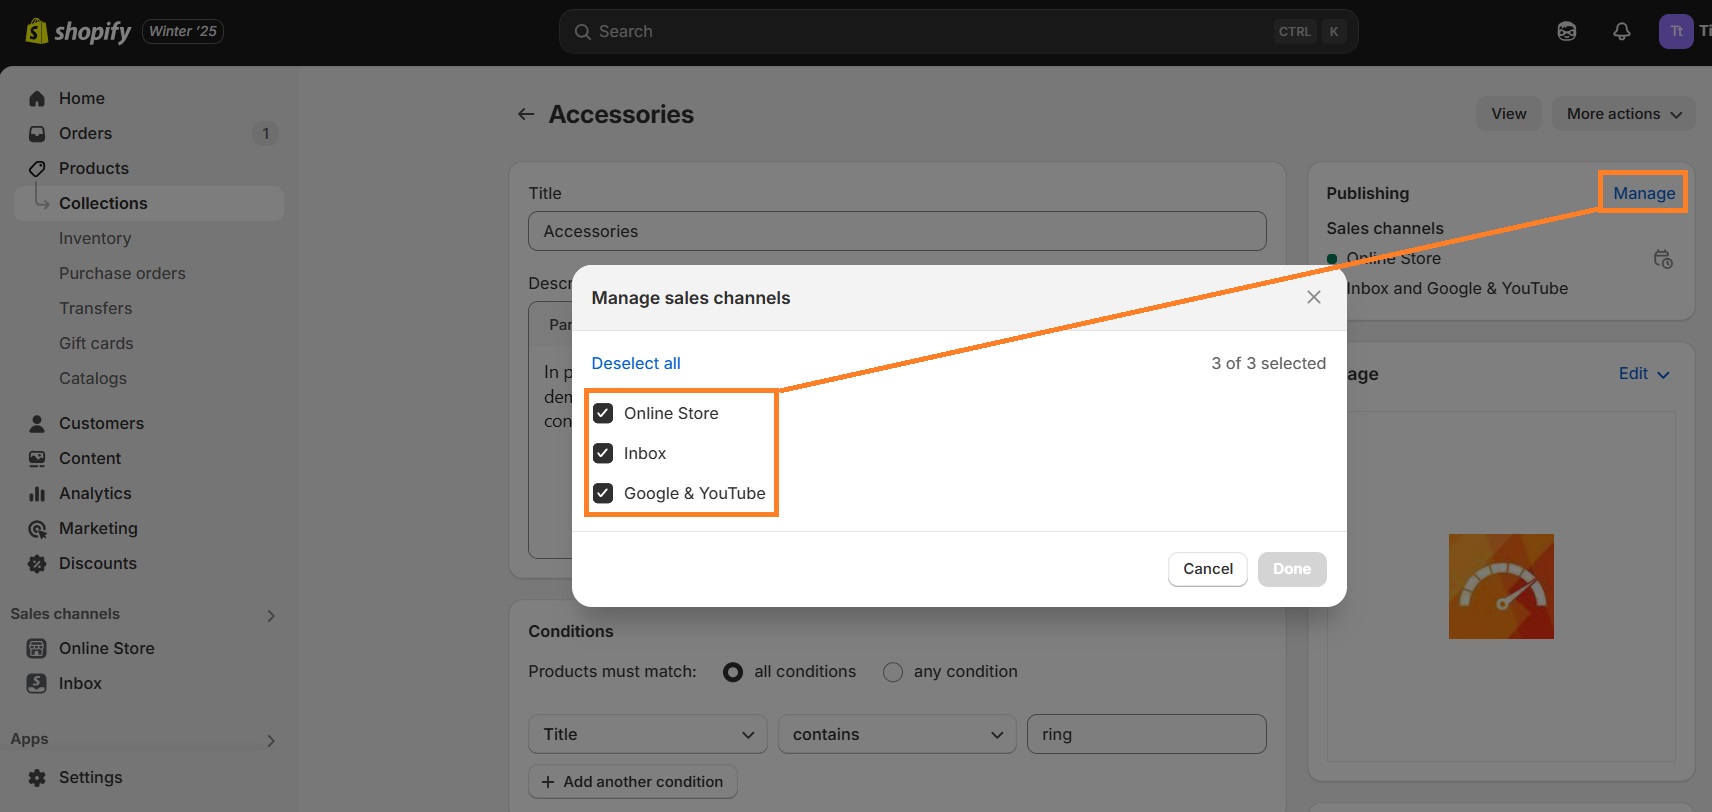Click the plus icon for another condition
1712x812 pixels.
548,782
